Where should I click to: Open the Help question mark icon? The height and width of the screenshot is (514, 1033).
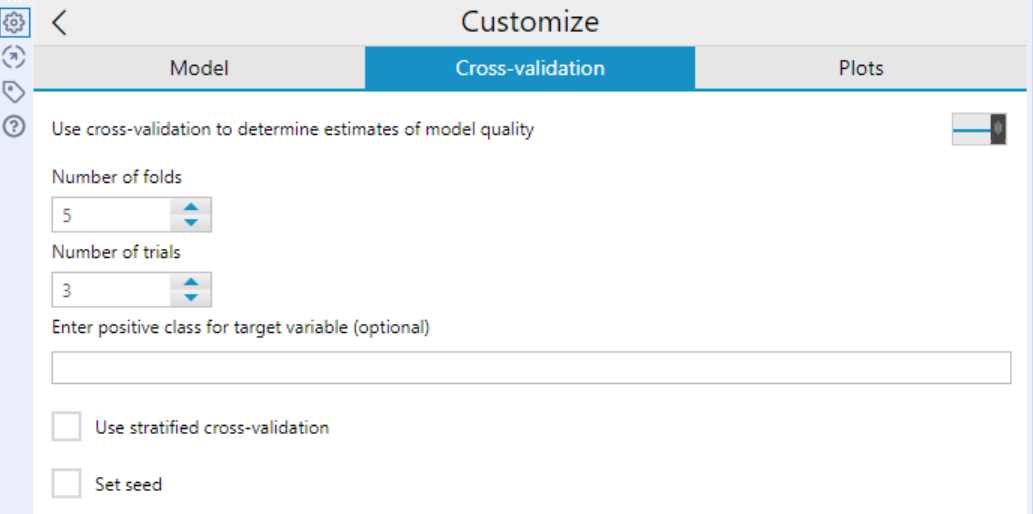14,127
